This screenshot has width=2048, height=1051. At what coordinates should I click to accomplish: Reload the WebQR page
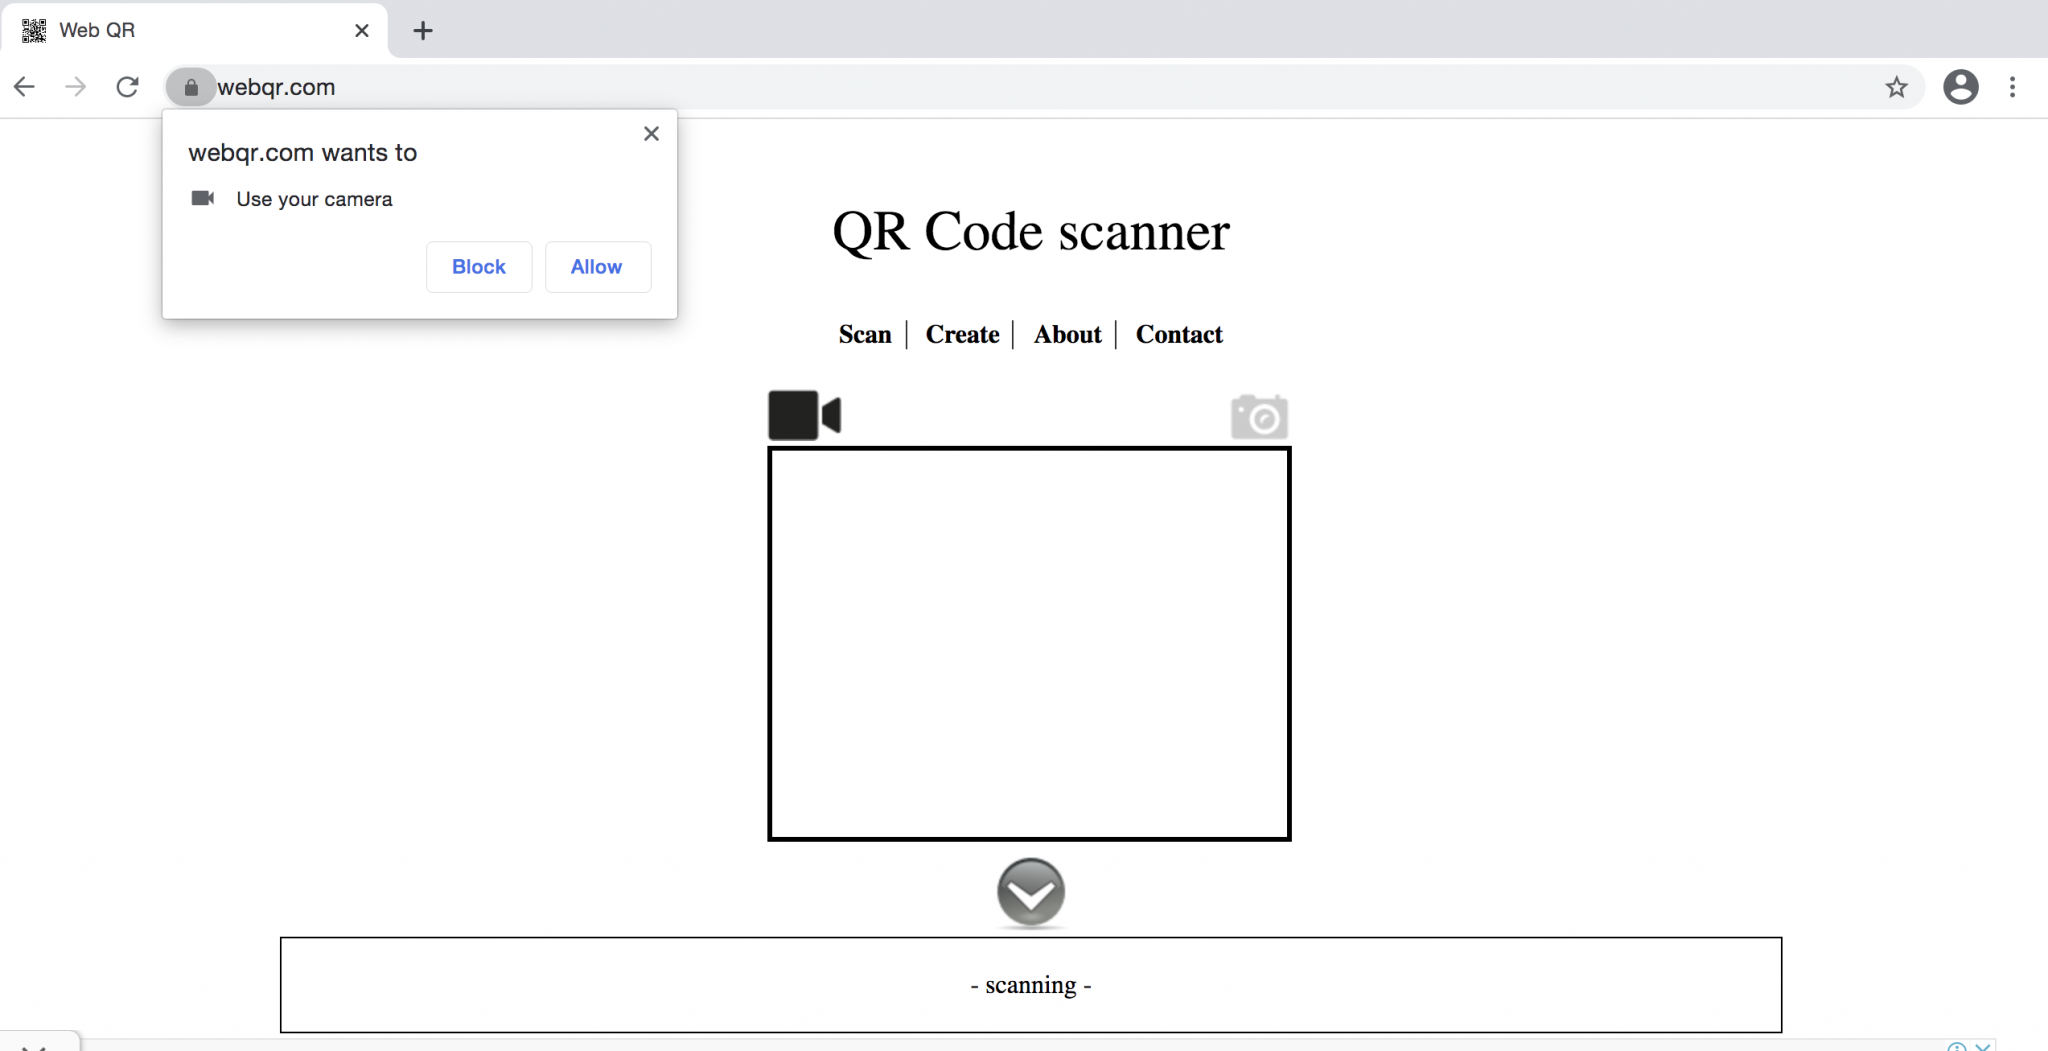pos(127,87)
